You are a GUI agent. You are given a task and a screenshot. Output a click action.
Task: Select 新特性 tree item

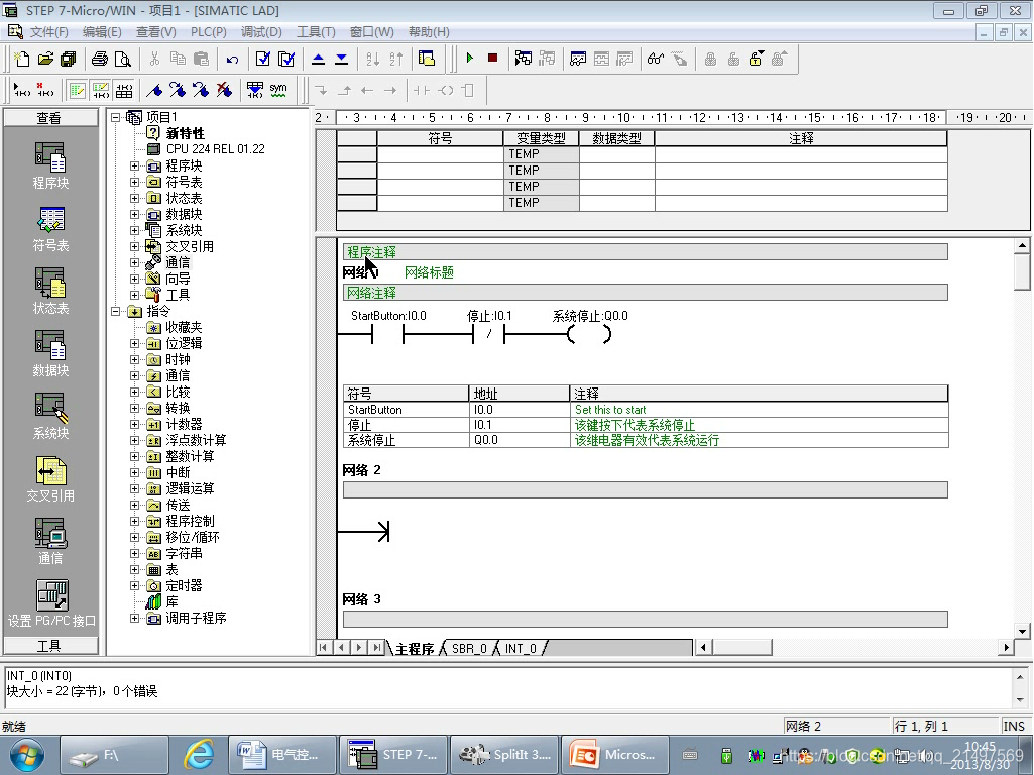[x=185, y=133]
